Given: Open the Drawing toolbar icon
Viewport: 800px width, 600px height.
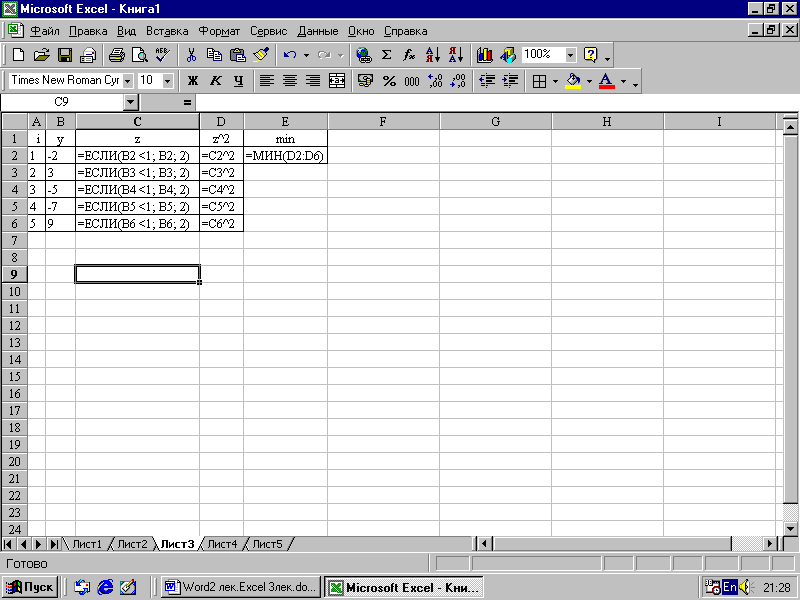Looking at the screenshot, I should pyautogui.click(x=508, y=55).
